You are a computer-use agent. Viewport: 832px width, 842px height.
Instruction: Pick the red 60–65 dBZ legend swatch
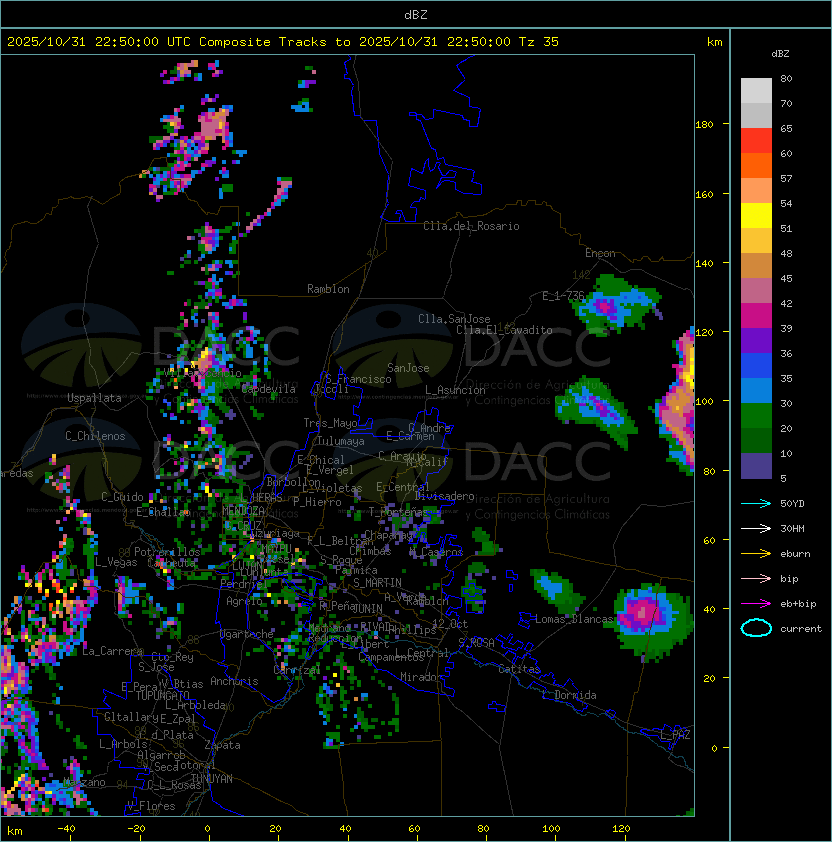[x=756, y=140]
